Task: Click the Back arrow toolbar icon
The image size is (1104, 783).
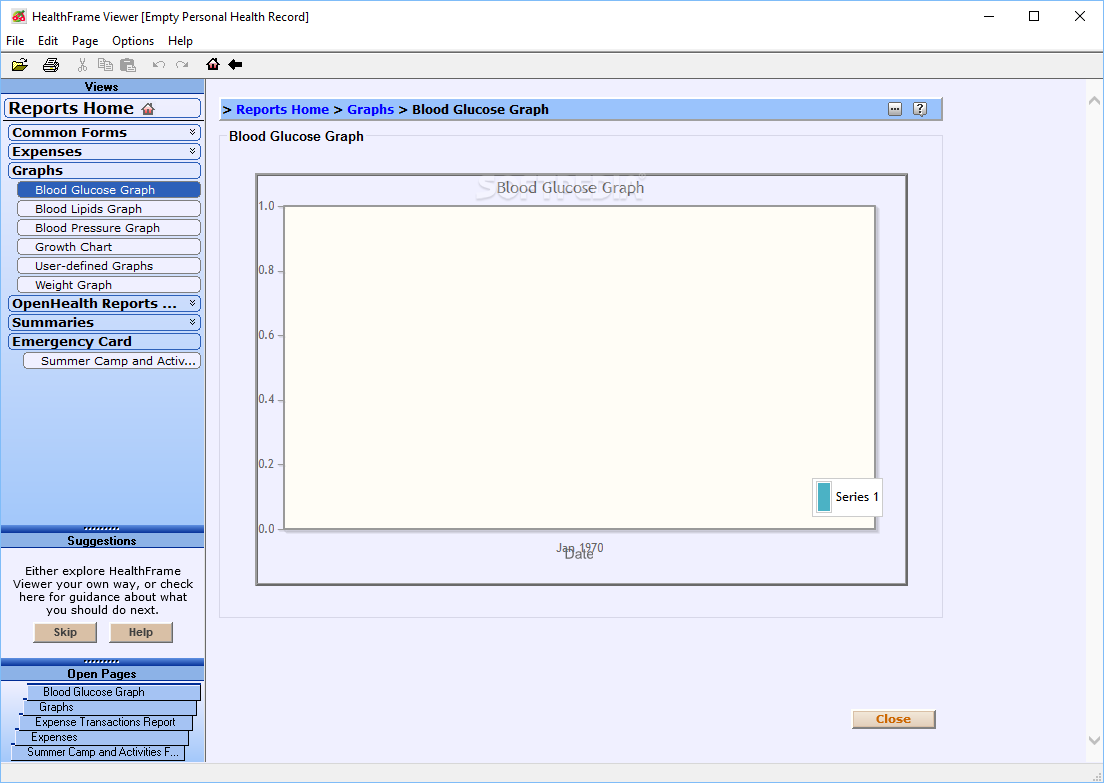Action: pyautogui.click(x=235, y=65)
